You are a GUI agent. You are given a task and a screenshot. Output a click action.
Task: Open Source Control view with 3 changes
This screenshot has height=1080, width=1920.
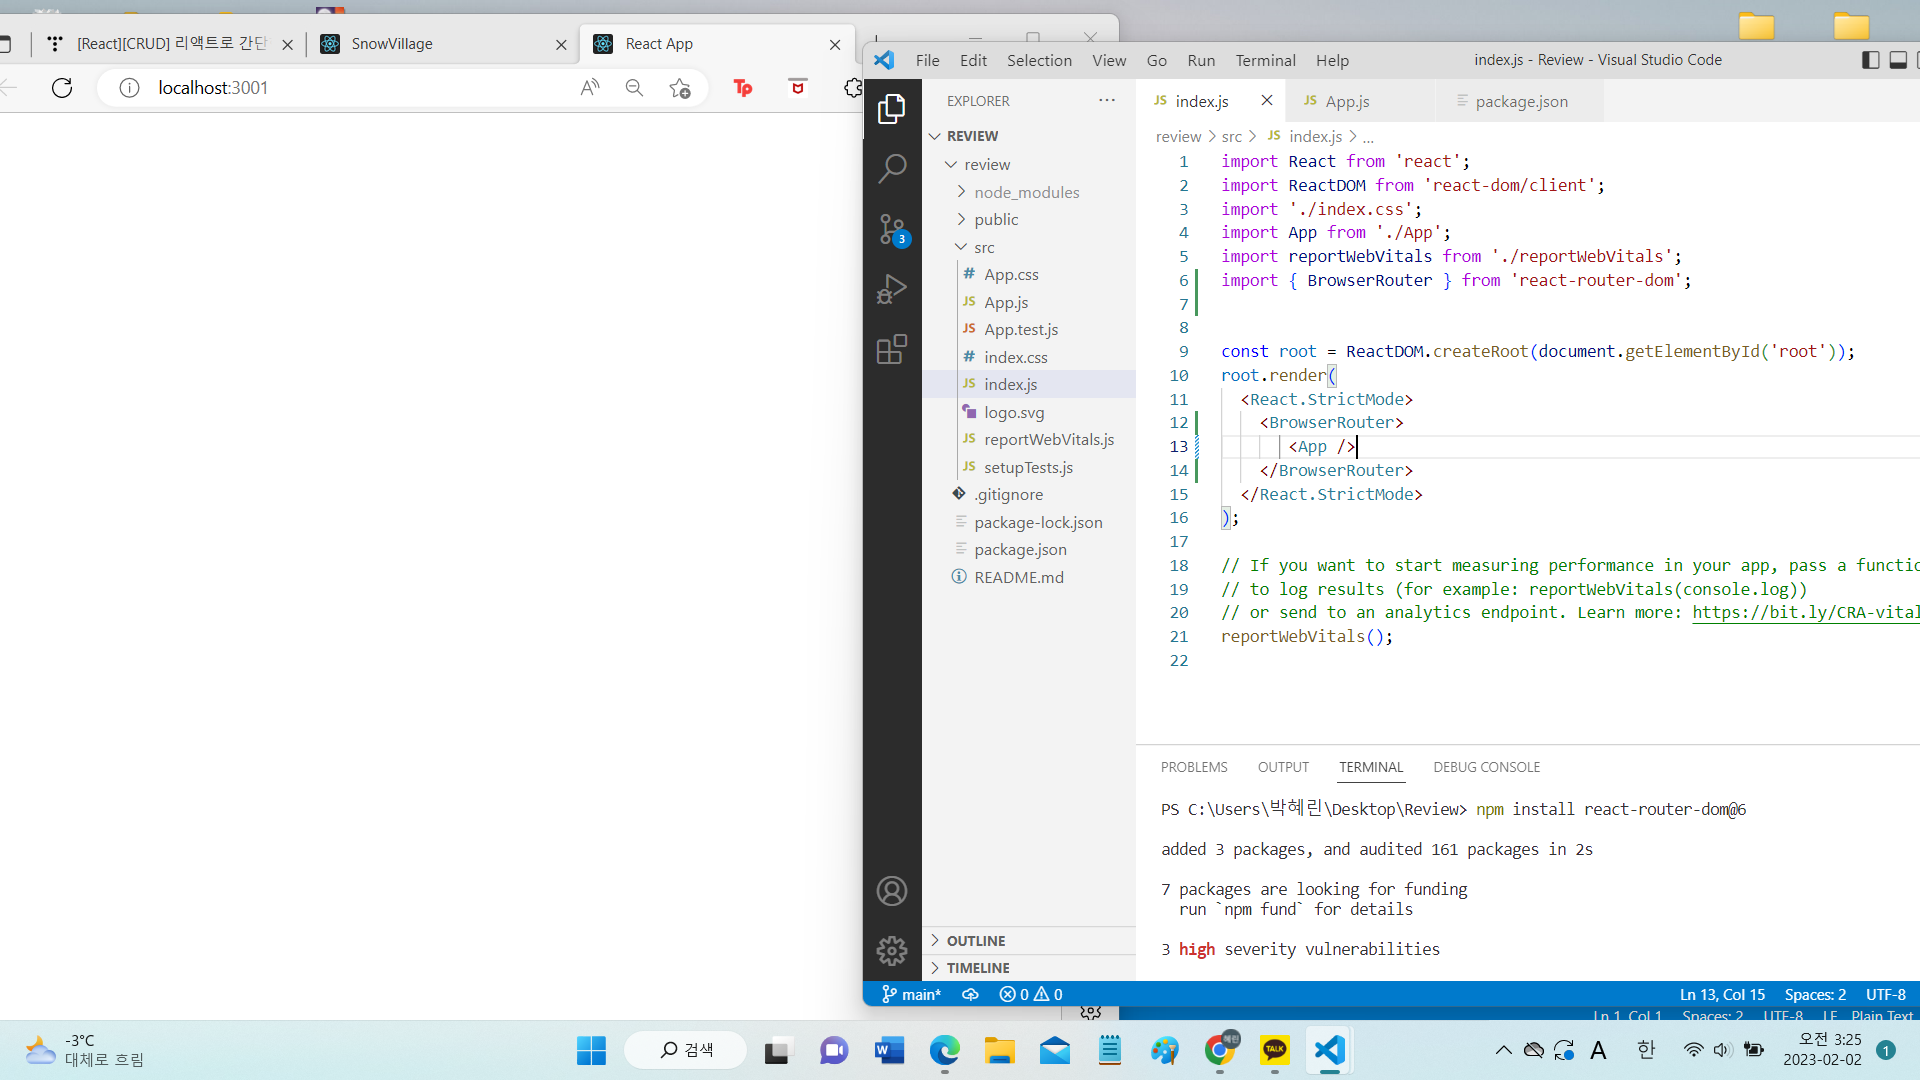tap(891, 229)
